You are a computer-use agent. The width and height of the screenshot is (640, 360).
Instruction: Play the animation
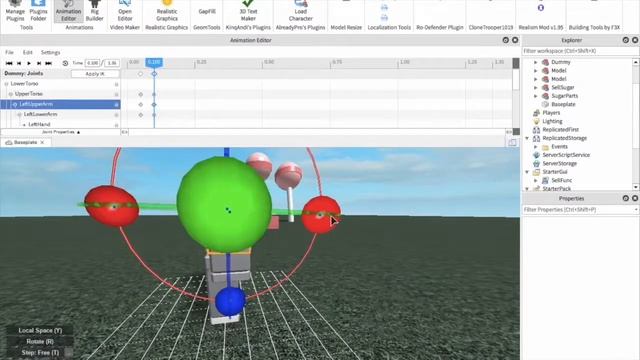click(29, 63)
